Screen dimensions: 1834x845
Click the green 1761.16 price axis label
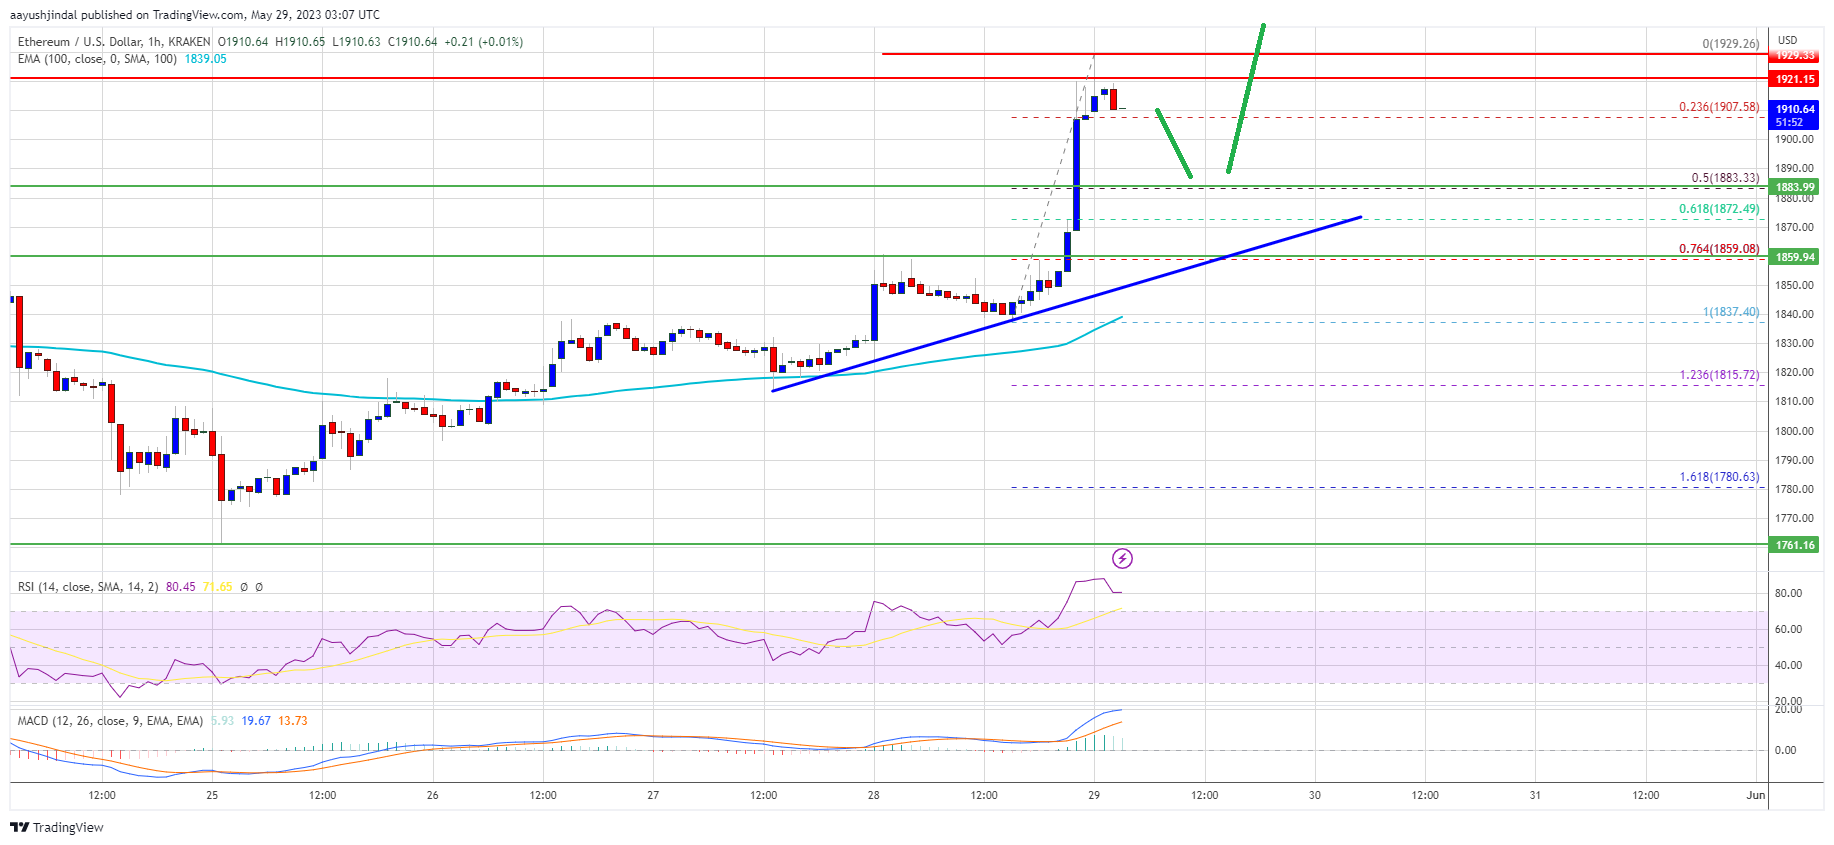[x=1794, y=545]
